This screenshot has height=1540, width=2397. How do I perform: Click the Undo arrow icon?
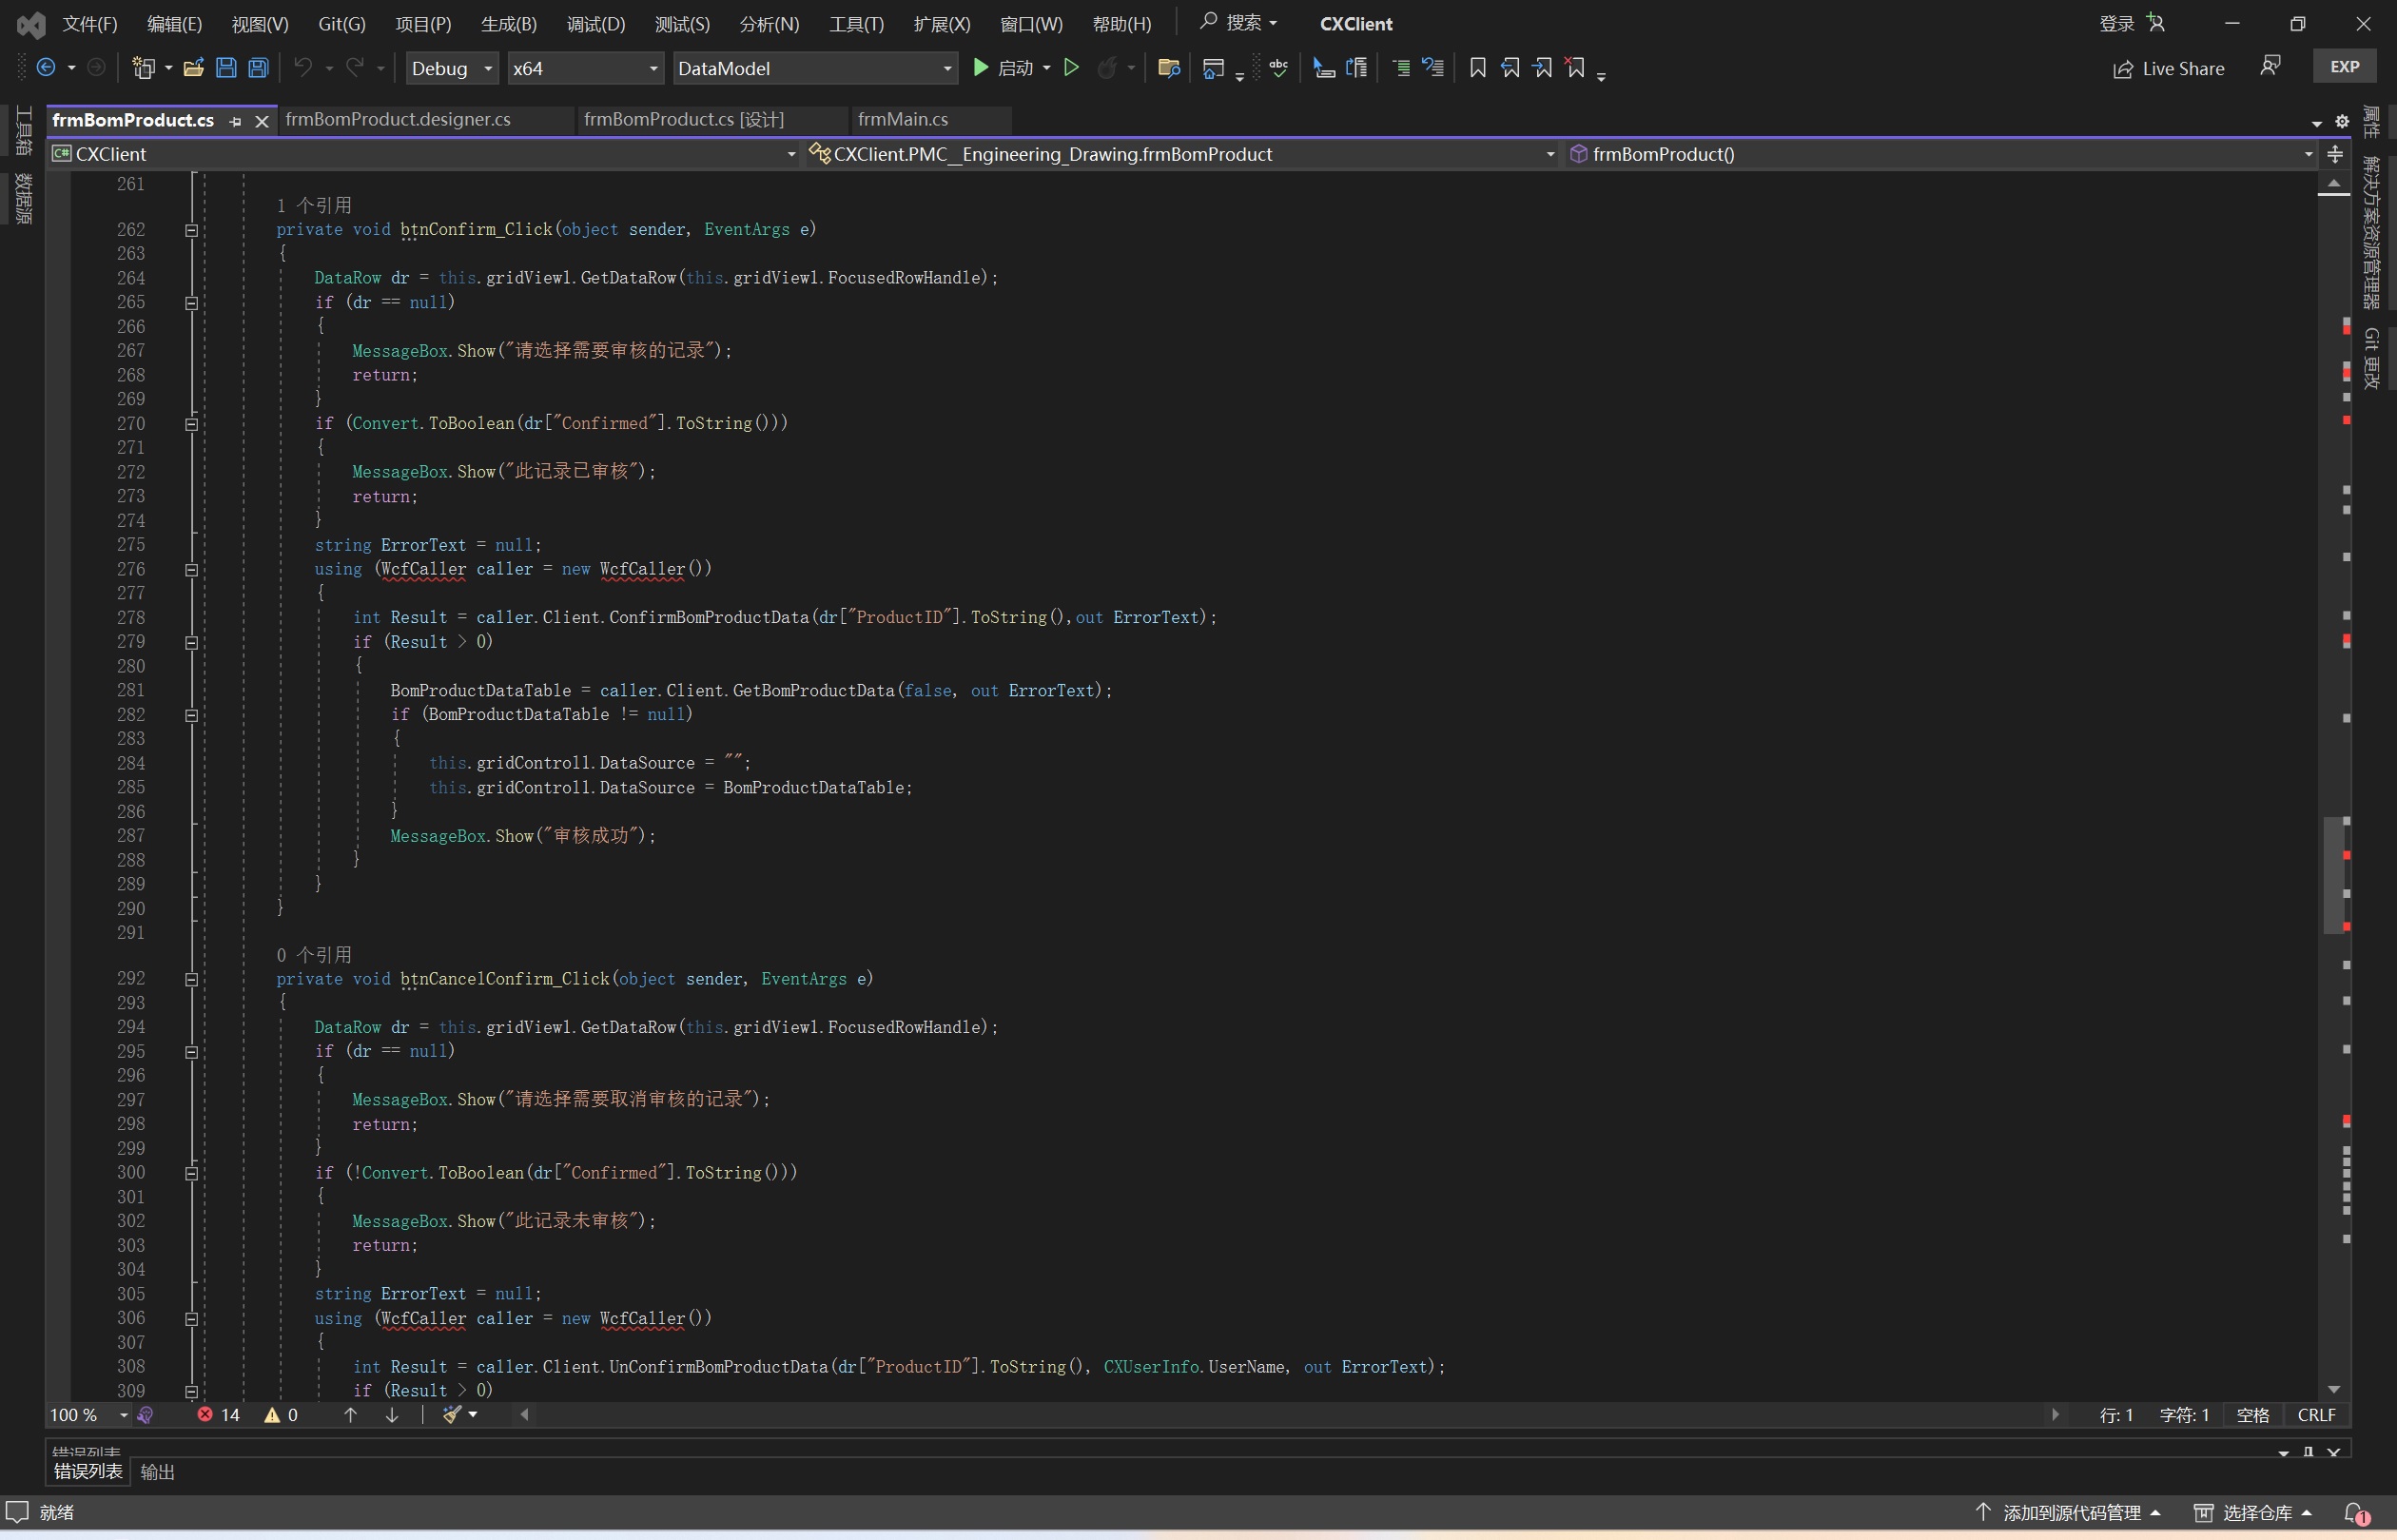pyautogui.click(x=303, y=68)
